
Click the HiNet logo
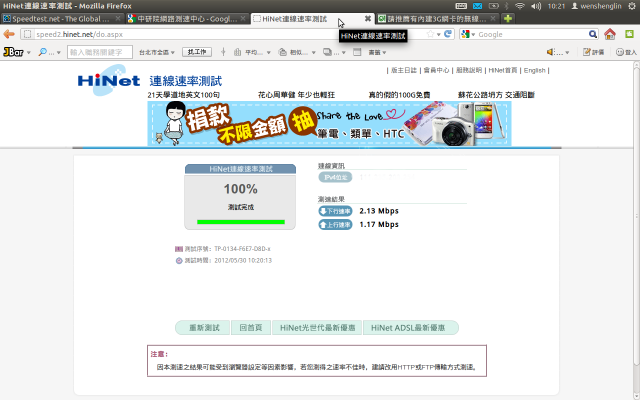click(x=109, y=80)
